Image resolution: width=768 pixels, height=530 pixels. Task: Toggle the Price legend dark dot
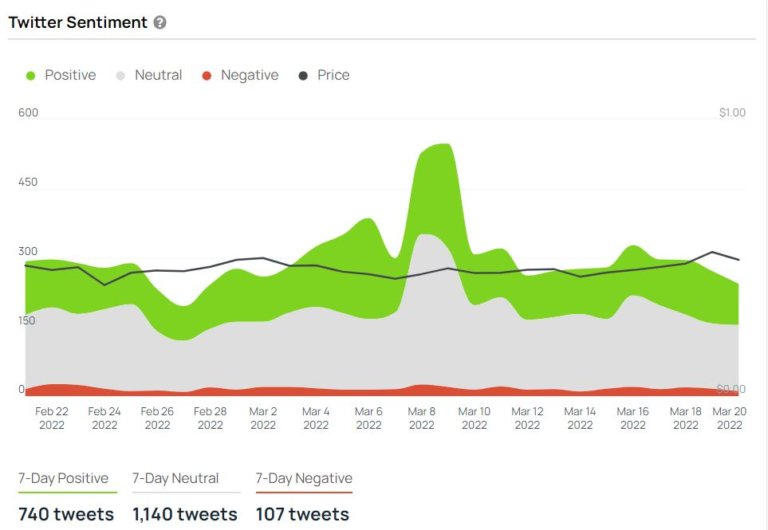[x=303, y=76]
